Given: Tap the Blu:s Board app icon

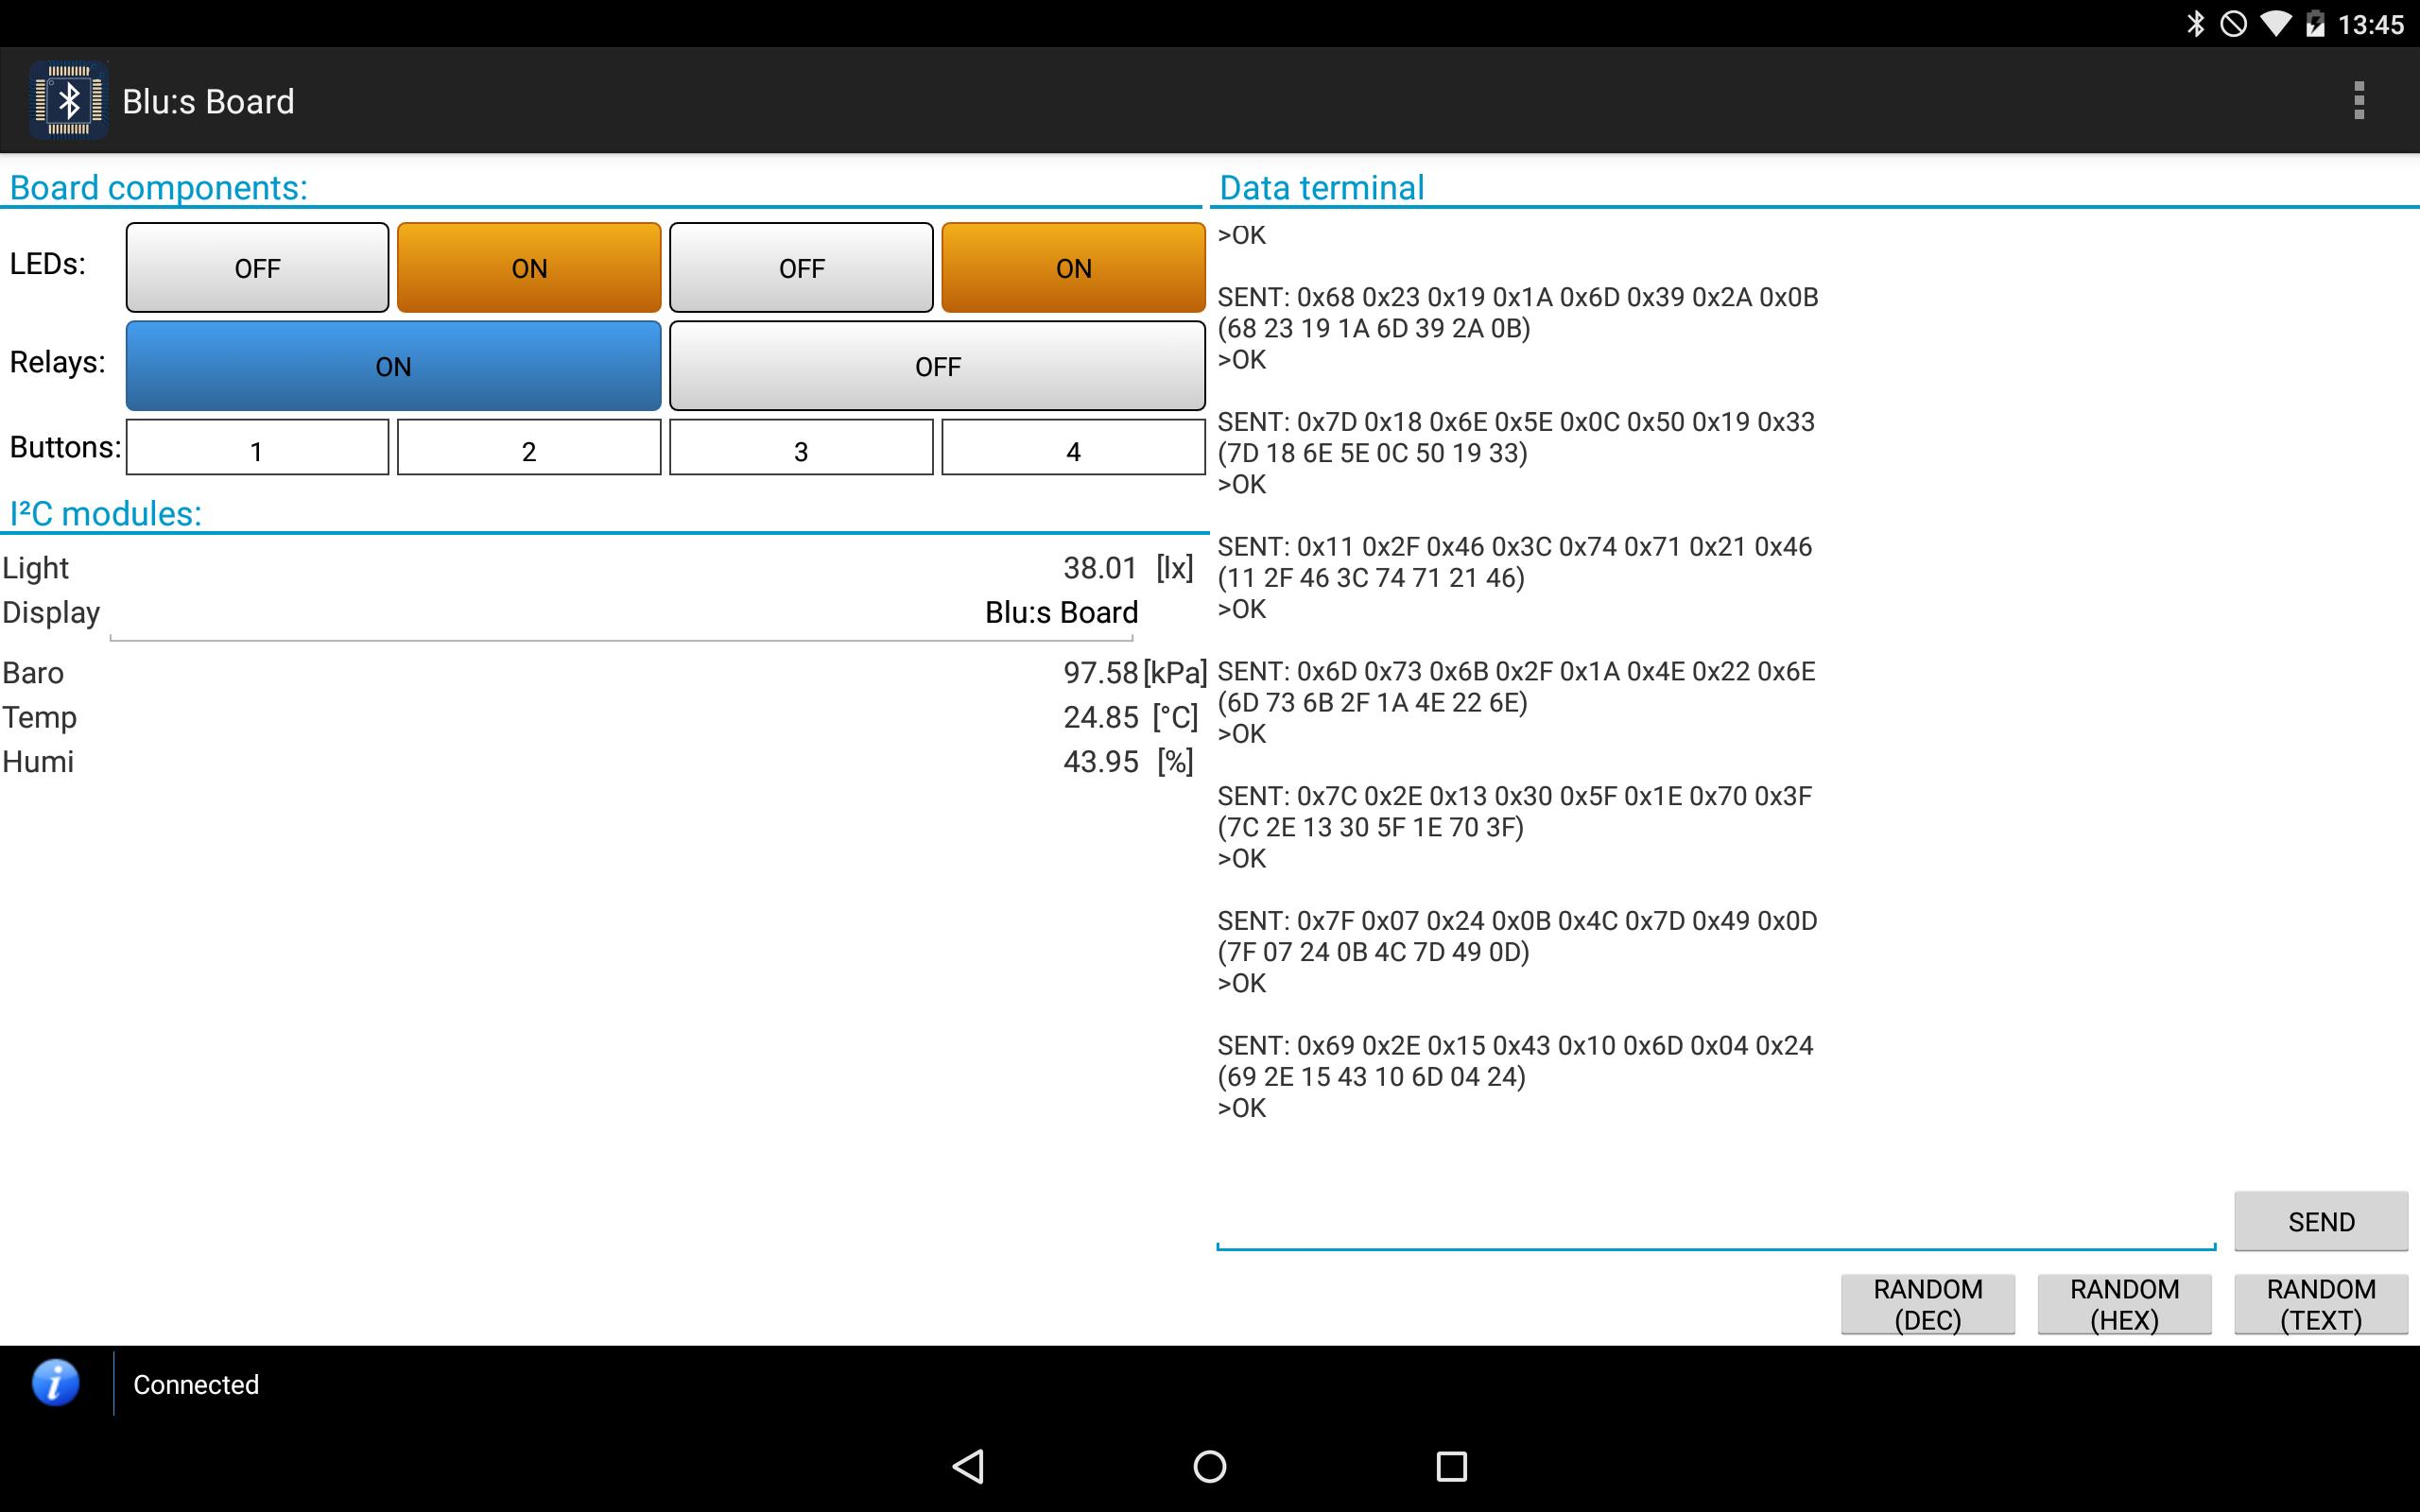Looking at the screenshot, I should (68, 100).
